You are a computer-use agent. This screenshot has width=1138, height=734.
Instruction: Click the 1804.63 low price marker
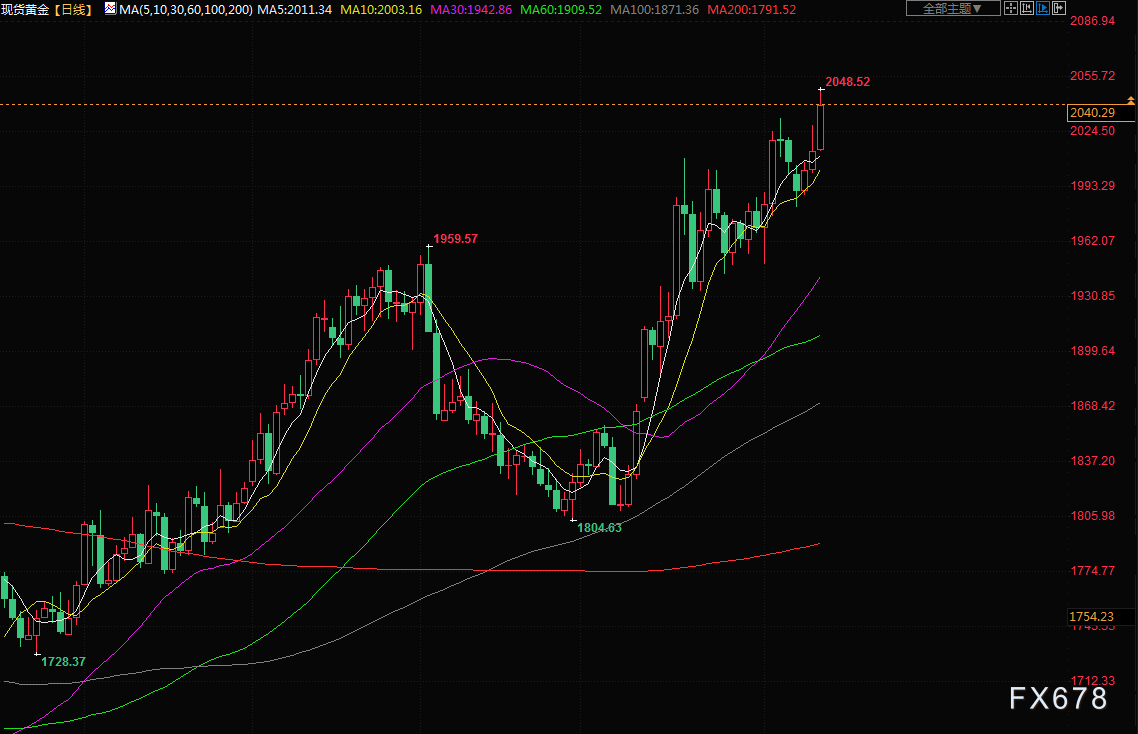599,528
